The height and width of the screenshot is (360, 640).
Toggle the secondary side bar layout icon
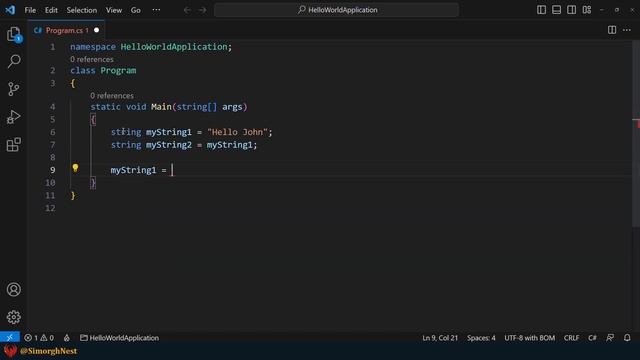pyautogui.click(x=571, y=10)
